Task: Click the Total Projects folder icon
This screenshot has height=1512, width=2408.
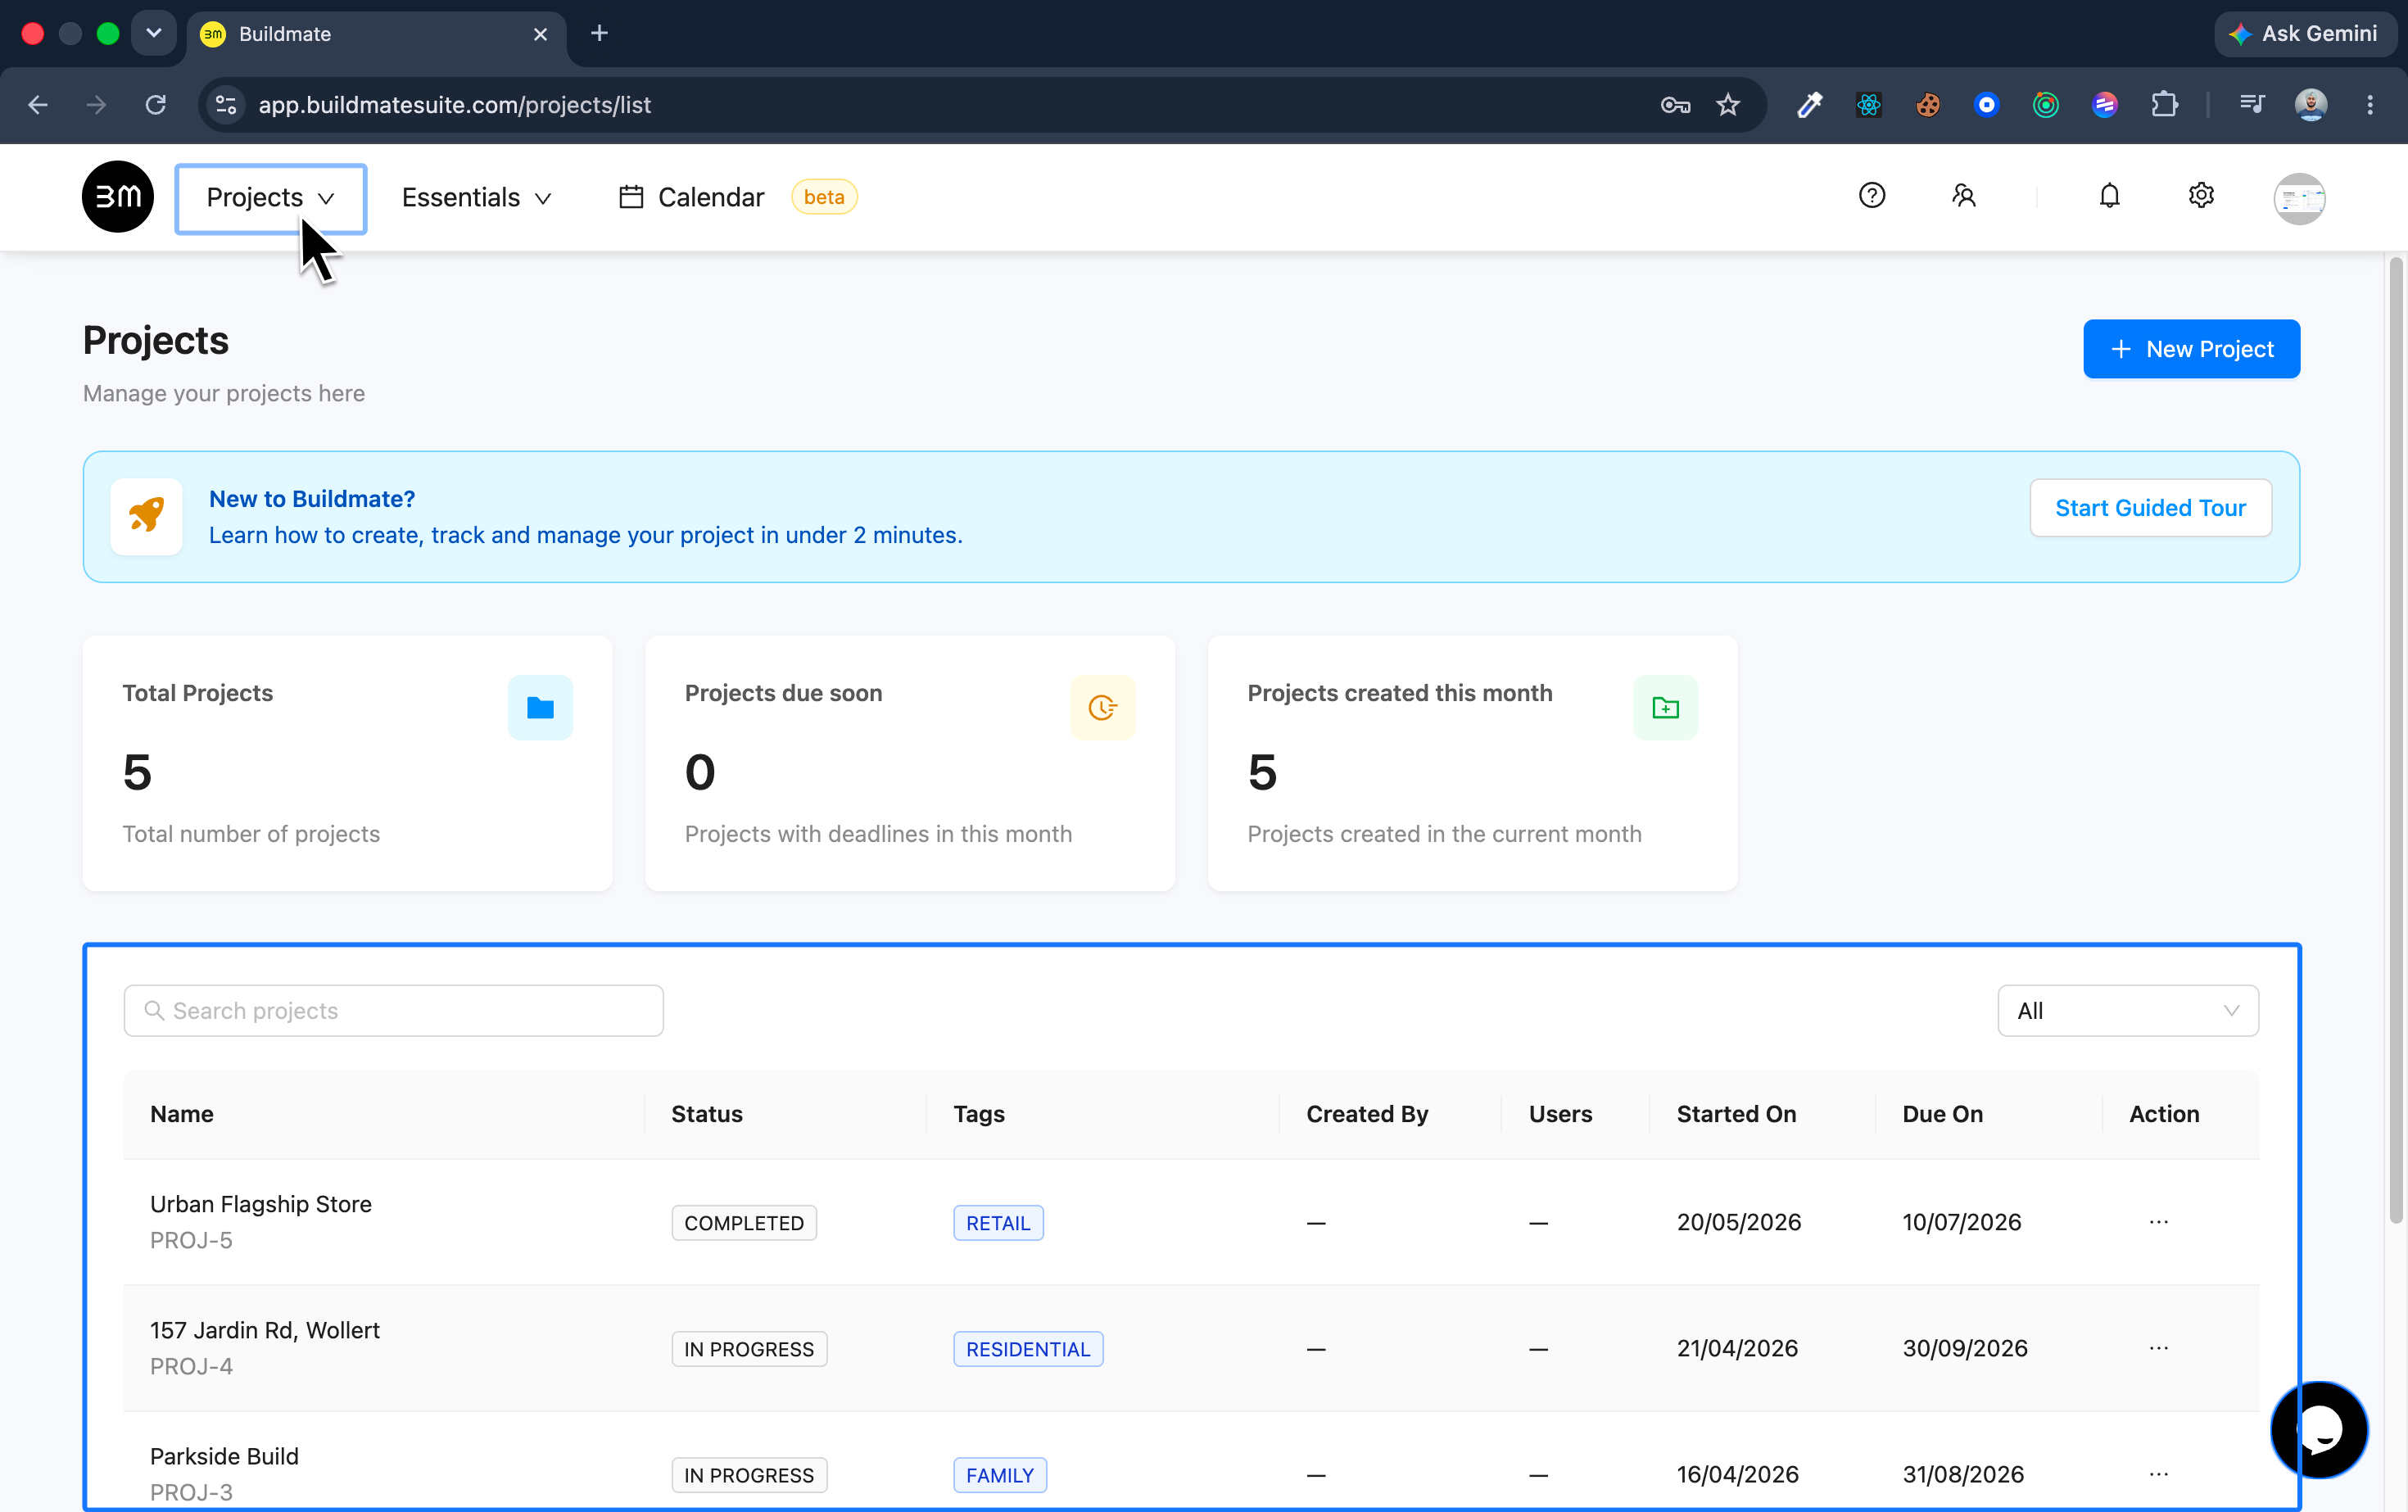Action: click(540, 708)
